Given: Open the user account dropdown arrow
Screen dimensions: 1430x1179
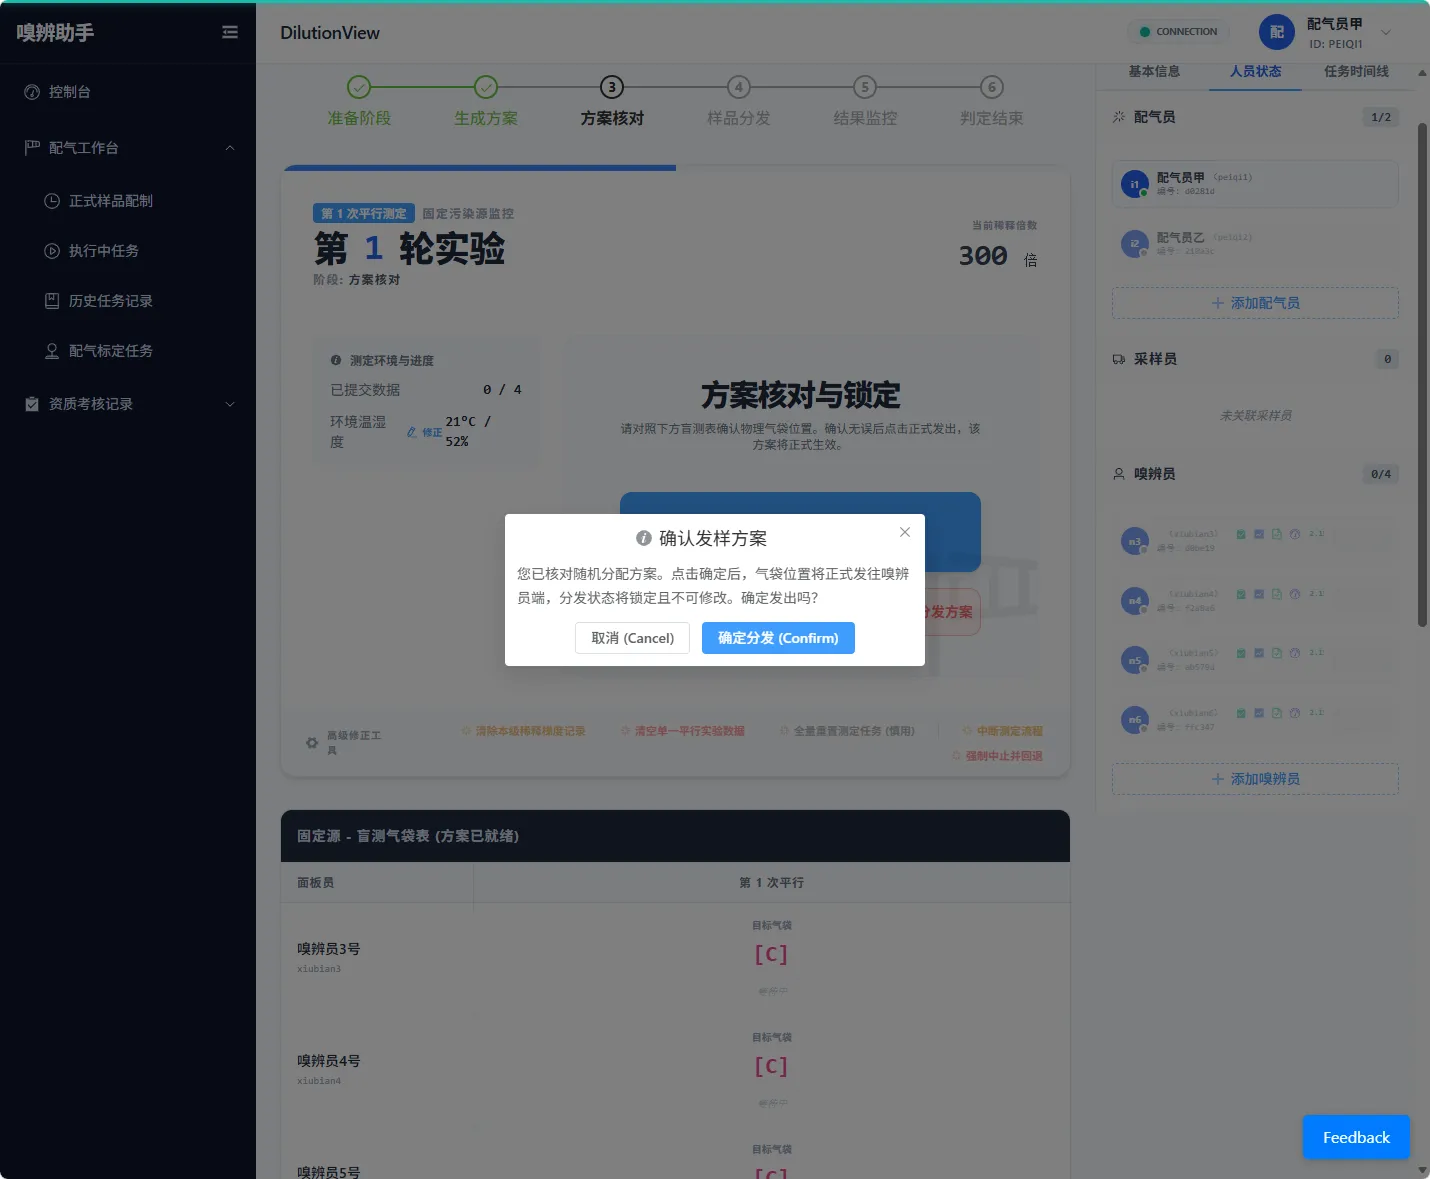Looking at the screenshot, I should [1386, 32].
